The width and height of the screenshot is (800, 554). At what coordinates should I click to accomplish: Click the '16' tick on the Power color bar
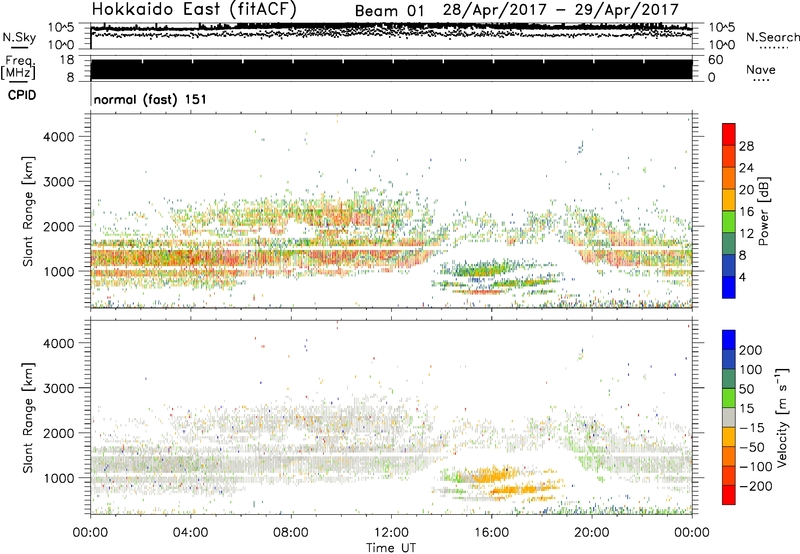coord(746,212)
